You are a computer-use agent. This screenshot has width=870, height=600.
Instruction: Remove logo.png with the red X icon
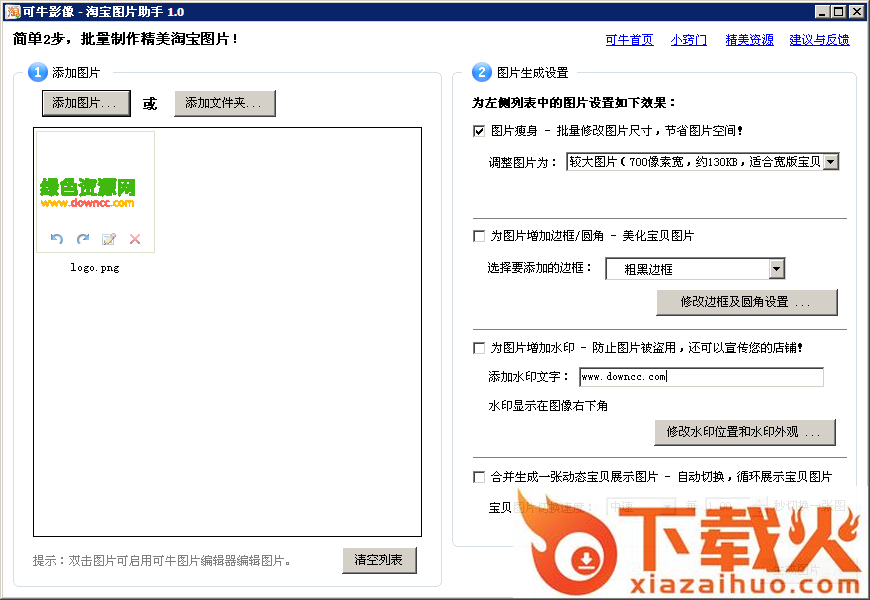(x=135, y=239)
